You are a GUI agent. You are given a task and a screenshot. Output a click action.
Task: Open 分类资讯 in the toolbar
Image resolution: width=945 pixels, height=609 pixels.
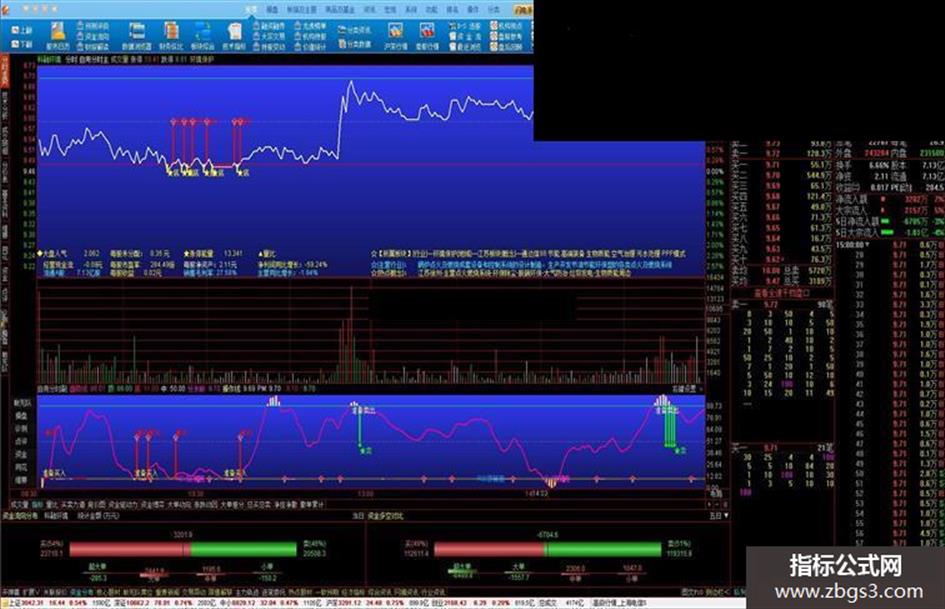[354, 30]
